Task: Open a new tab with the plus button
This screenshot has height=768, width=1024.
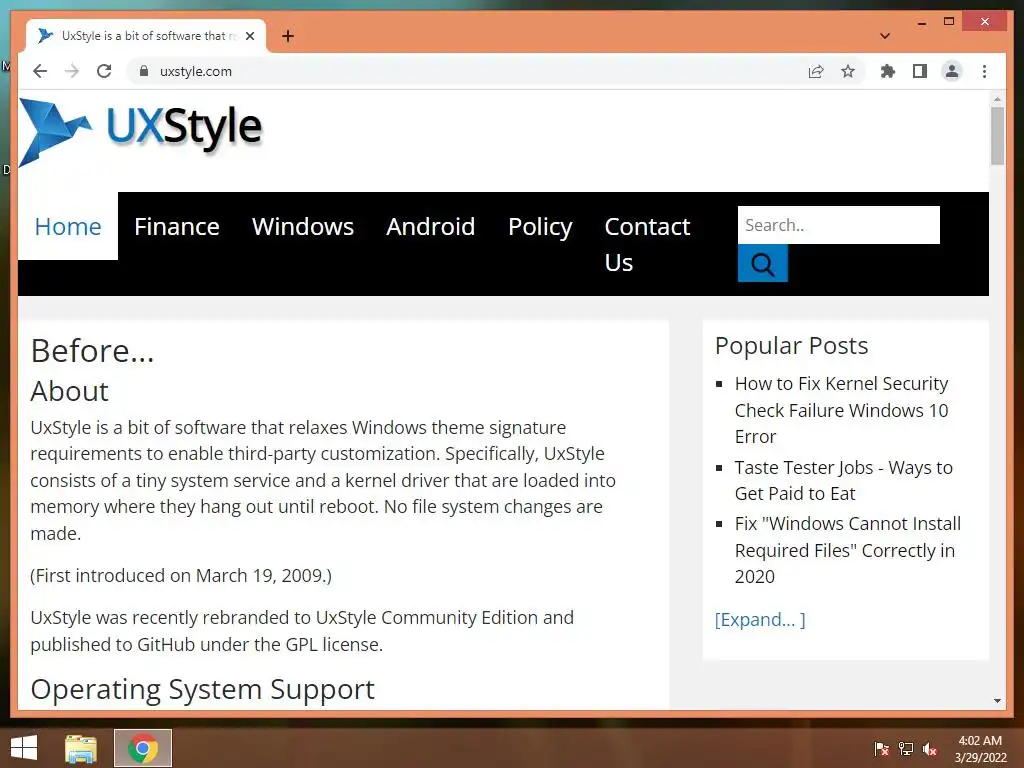Action: coord(288,36)
